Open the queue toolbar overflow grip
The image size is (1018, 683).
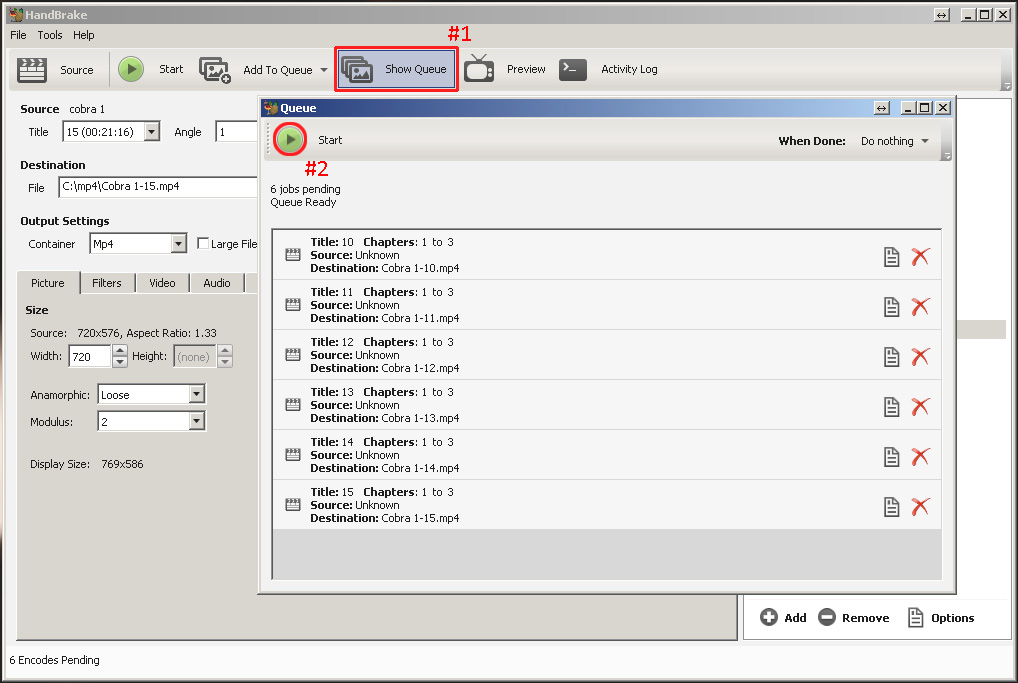click(x=947, y=155)
